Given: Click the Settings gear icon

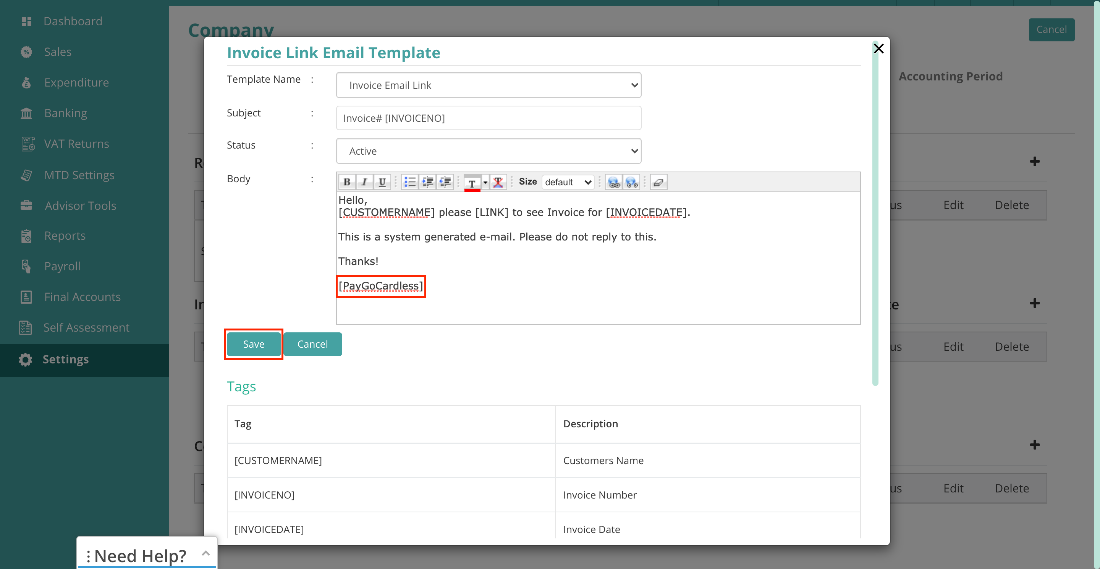Looking at the screenshot, I should pyautogui.click(x=26, y=359).
